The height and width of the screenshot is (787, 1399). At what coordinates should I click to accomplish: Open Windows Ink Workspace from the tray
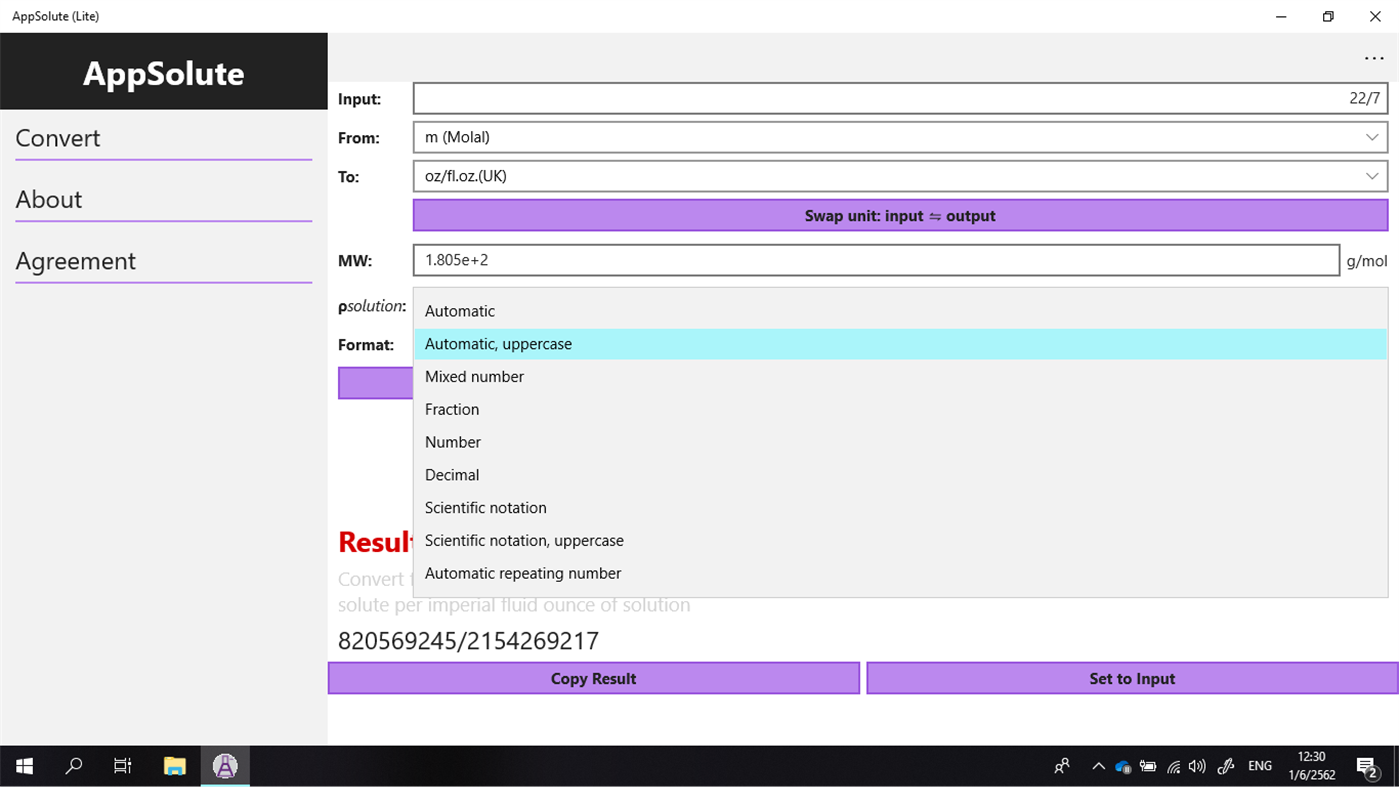pos(1225,766)
